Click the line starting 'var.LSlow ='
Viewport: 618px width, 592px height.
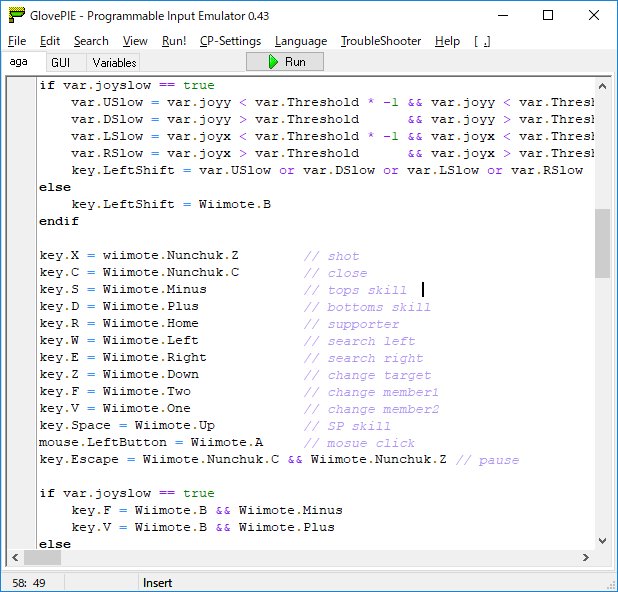coord(332,136)
